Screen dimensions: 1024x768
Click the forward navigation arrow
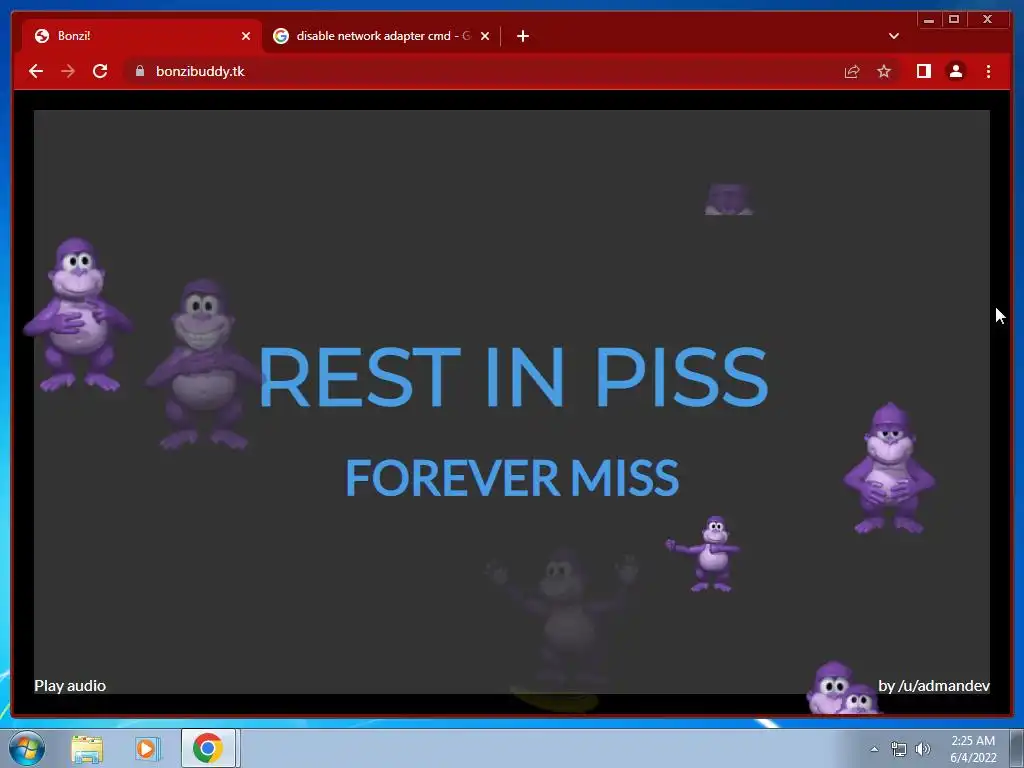tap(68, 71)
